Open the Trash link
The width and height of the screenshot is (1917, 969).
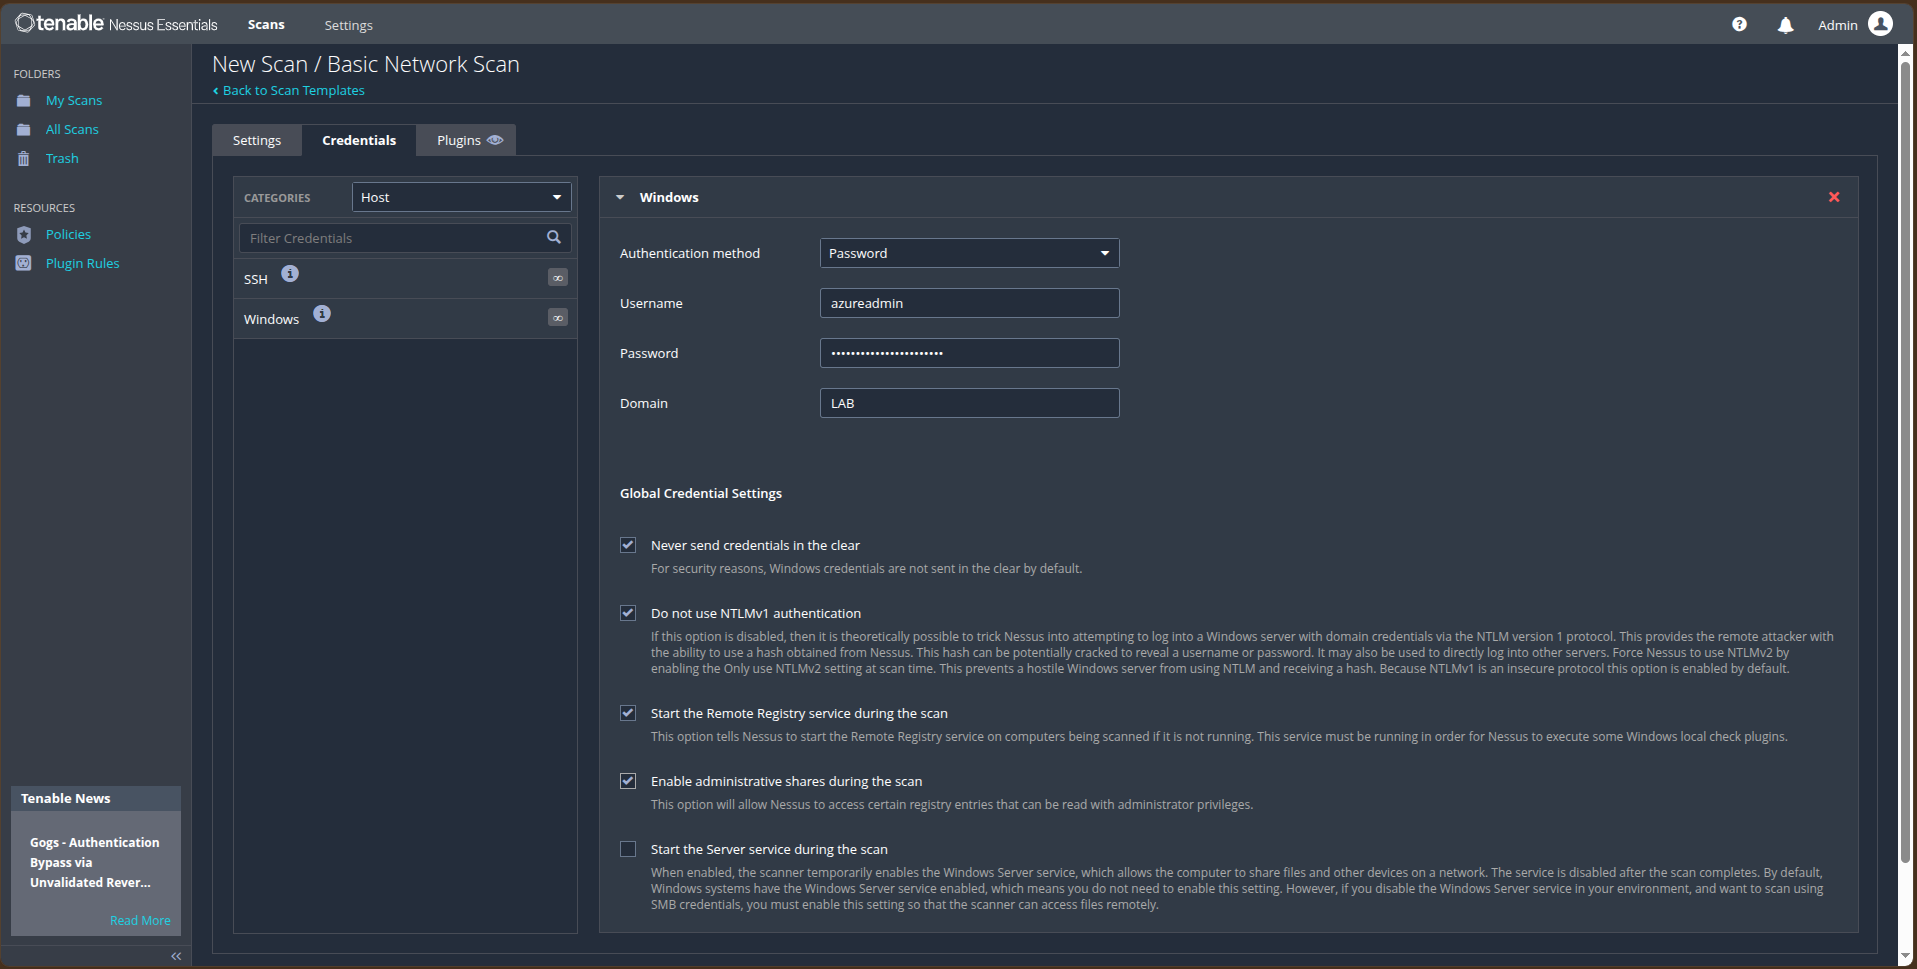(x=62, y=159)
